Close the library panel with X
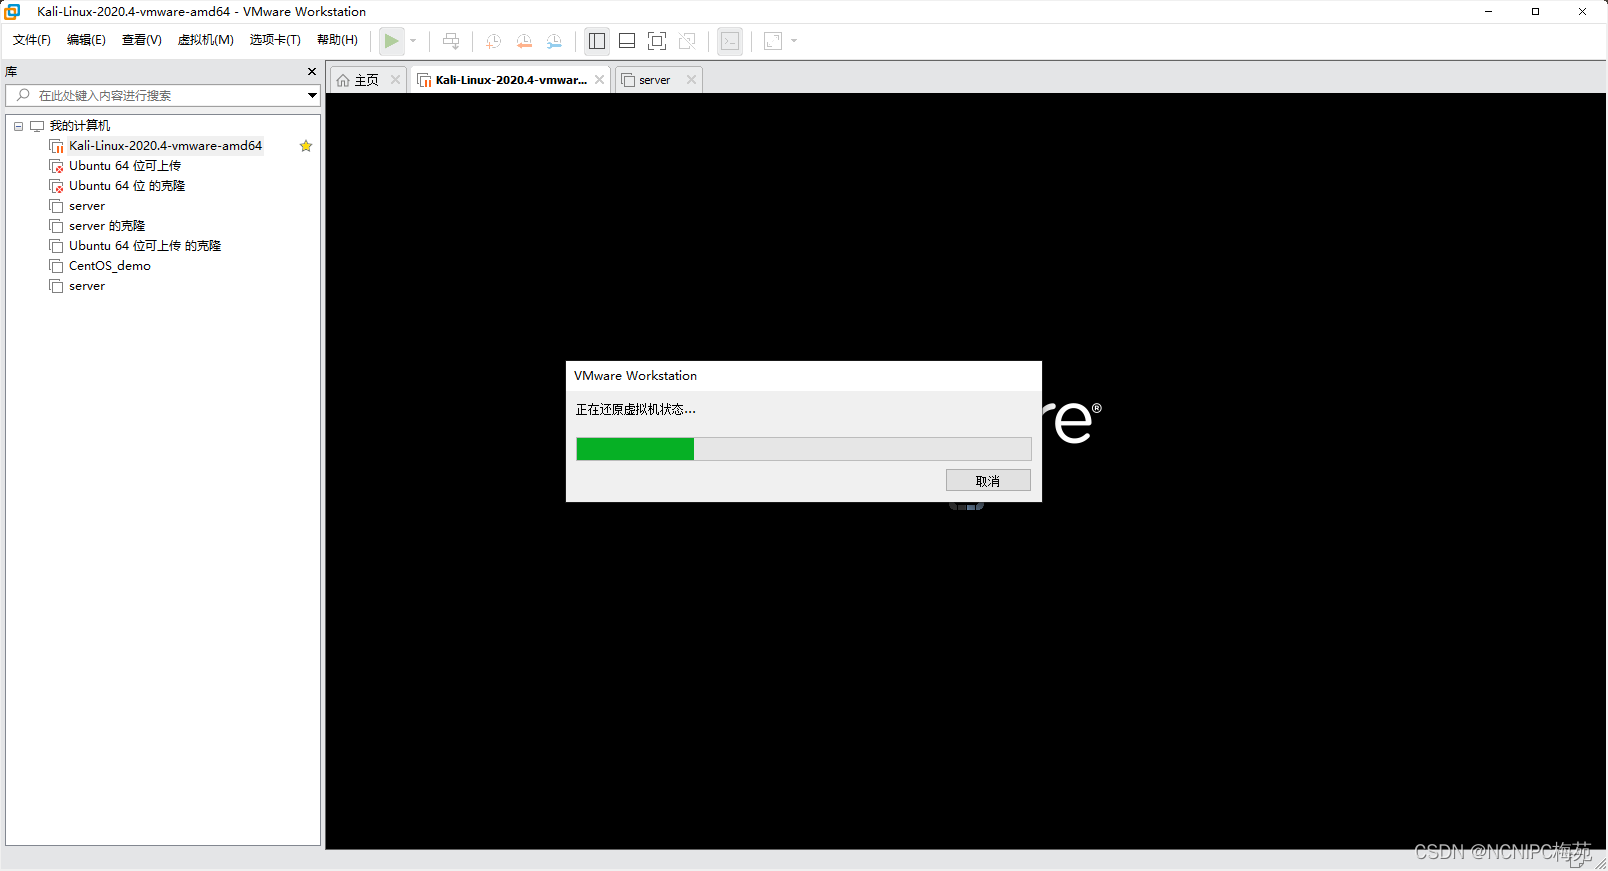1608x871 pixels. pyautogui.click(x=312, y=72)
